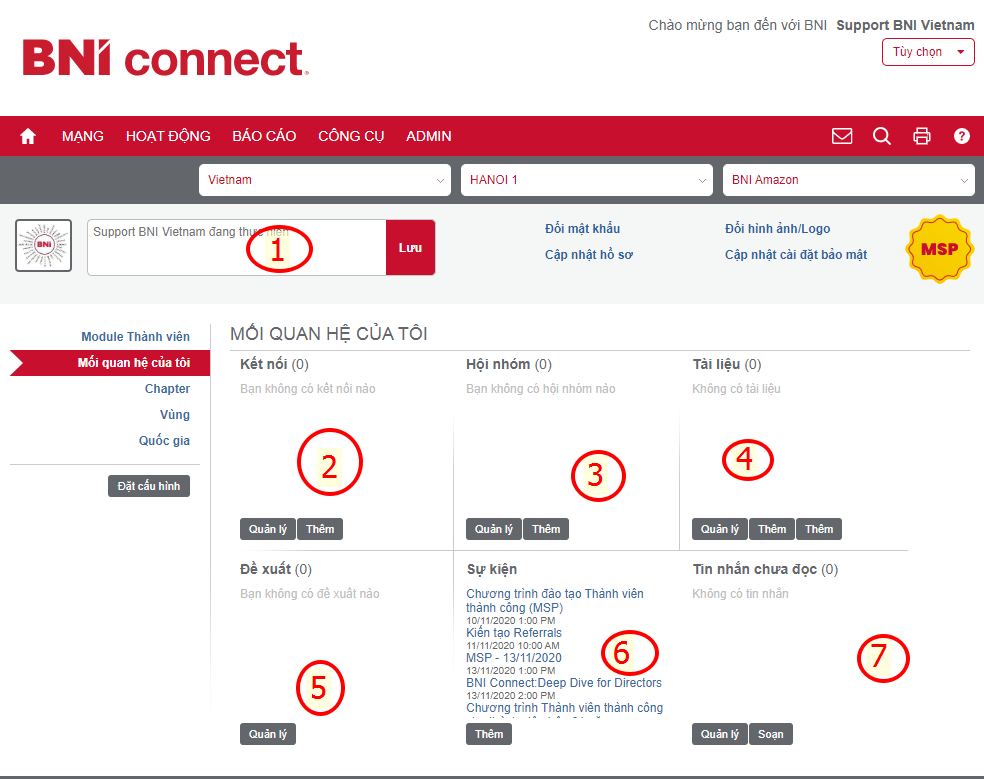This screenshot has height=779, width=984.
Task: Click the date 10/11/2020 1:00 PM
Action: [511, 621]
